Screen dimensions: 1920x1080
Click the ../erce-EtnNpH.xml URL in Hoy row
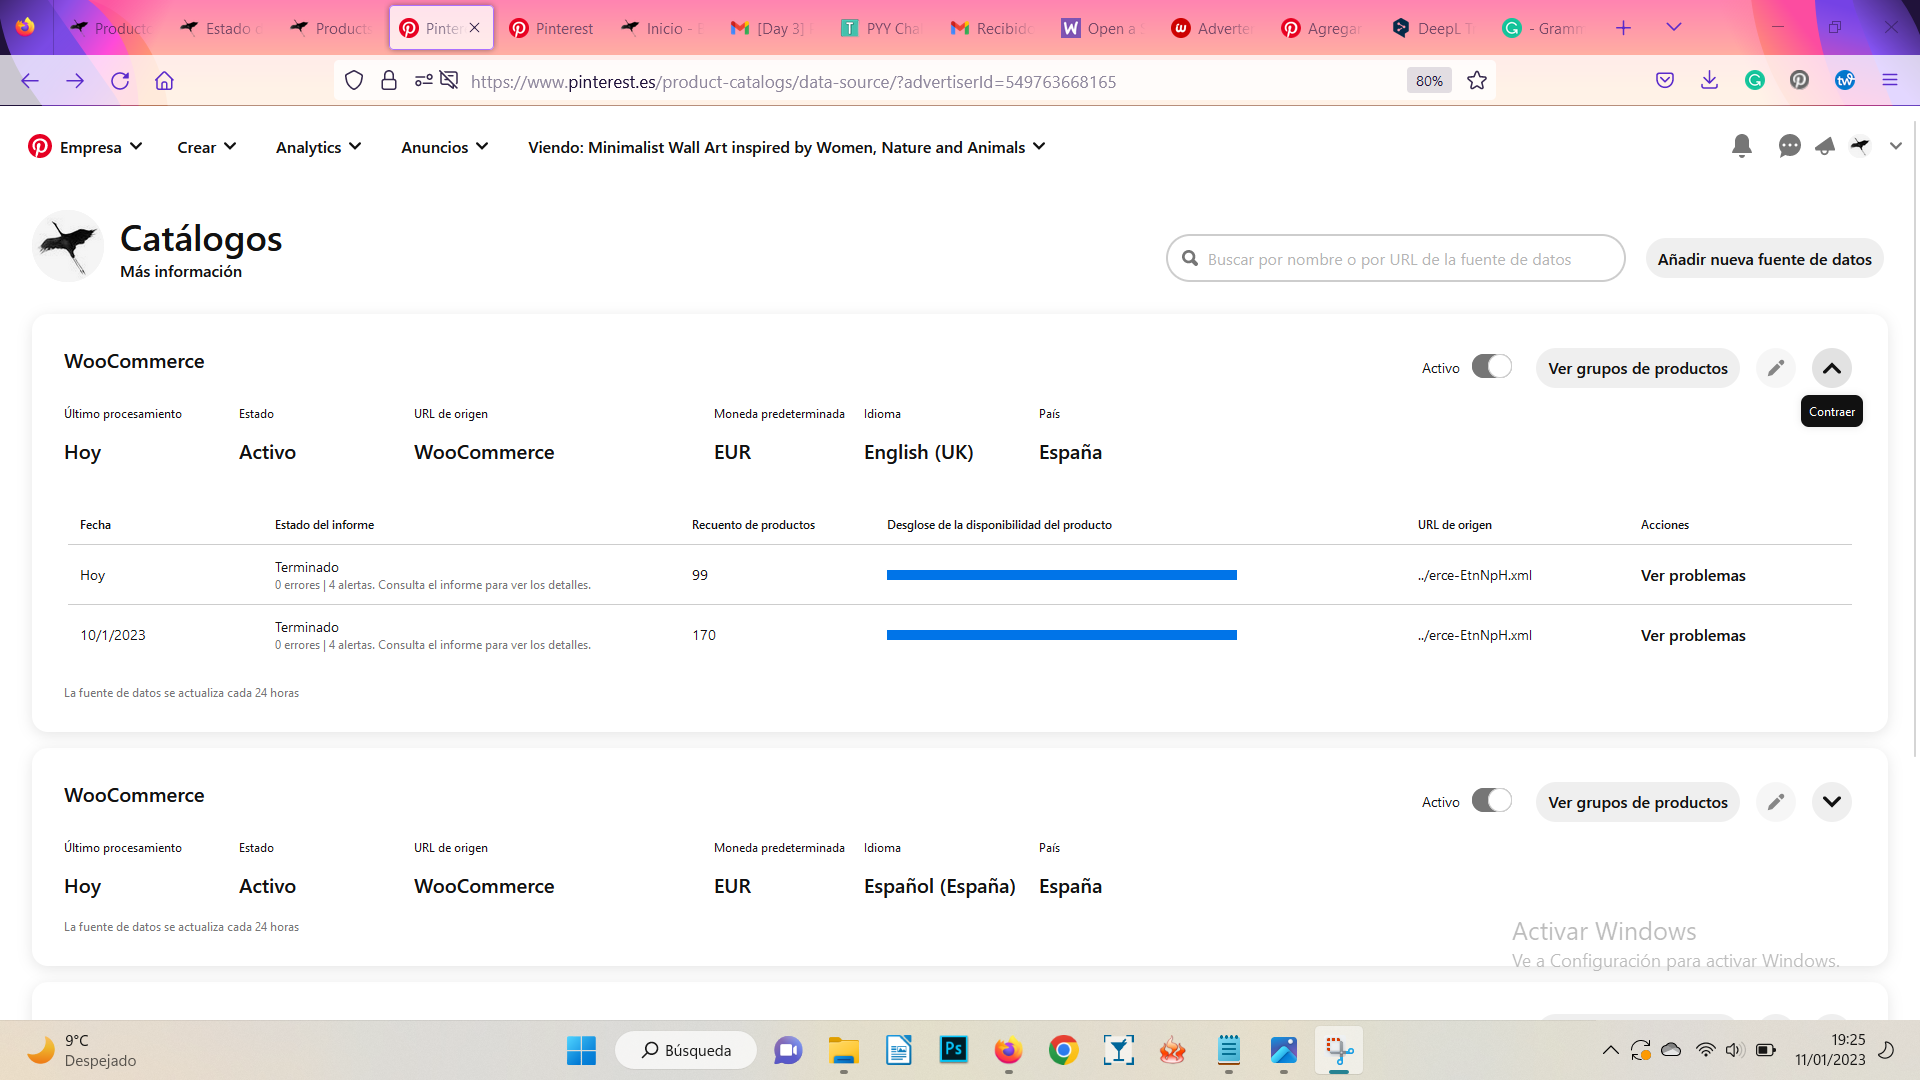pos(1474,575)
